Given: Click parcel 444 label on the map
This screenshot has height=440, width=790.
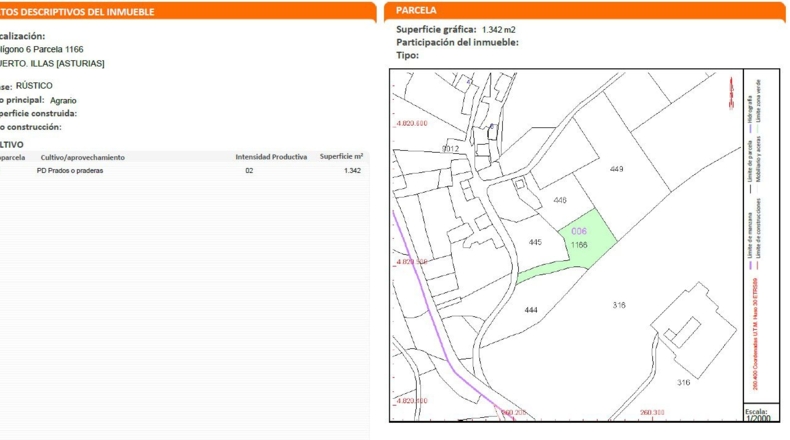Looking at the screenshot, I should click(531, 310).
